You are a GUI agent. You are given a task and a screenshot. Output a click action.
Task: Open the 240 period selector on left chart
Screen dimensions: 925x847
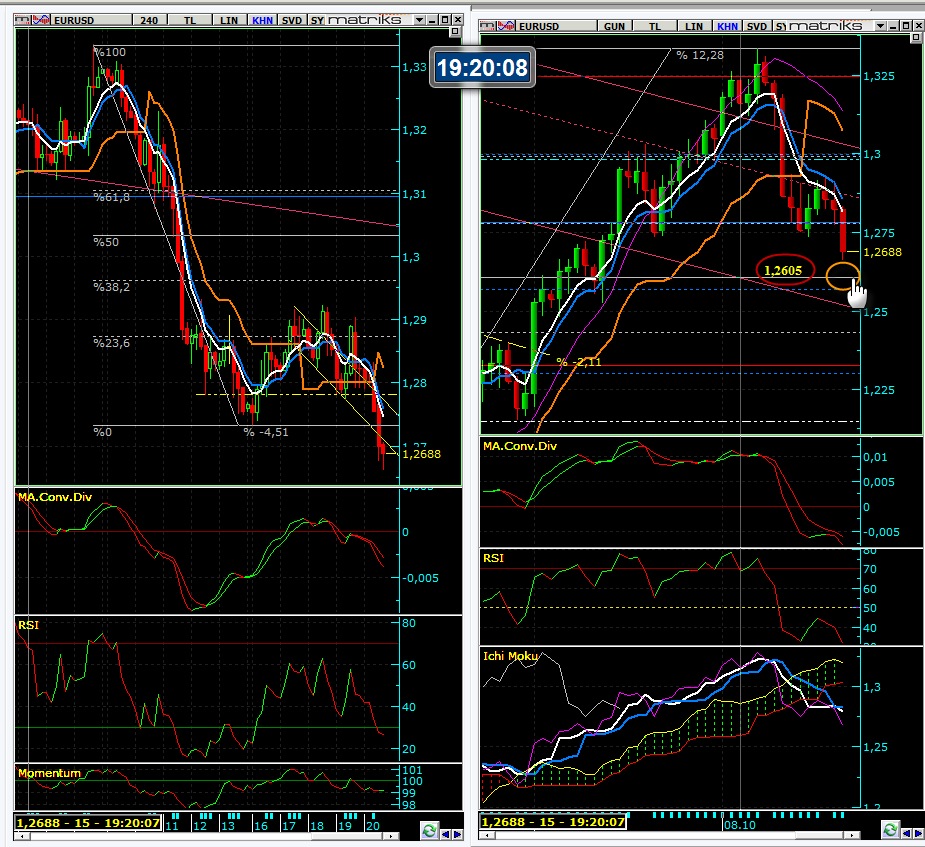pos(149,20)
